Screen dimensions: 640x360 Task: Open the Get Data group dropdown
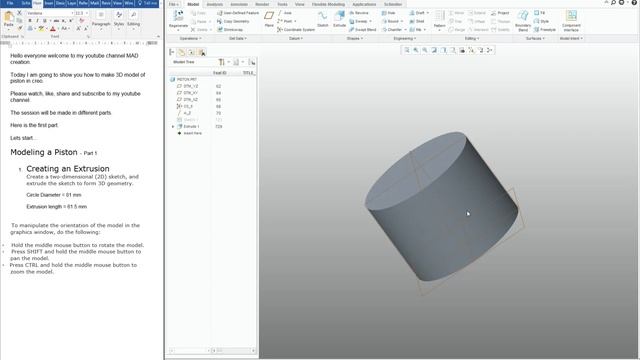[x=238, y=38]
